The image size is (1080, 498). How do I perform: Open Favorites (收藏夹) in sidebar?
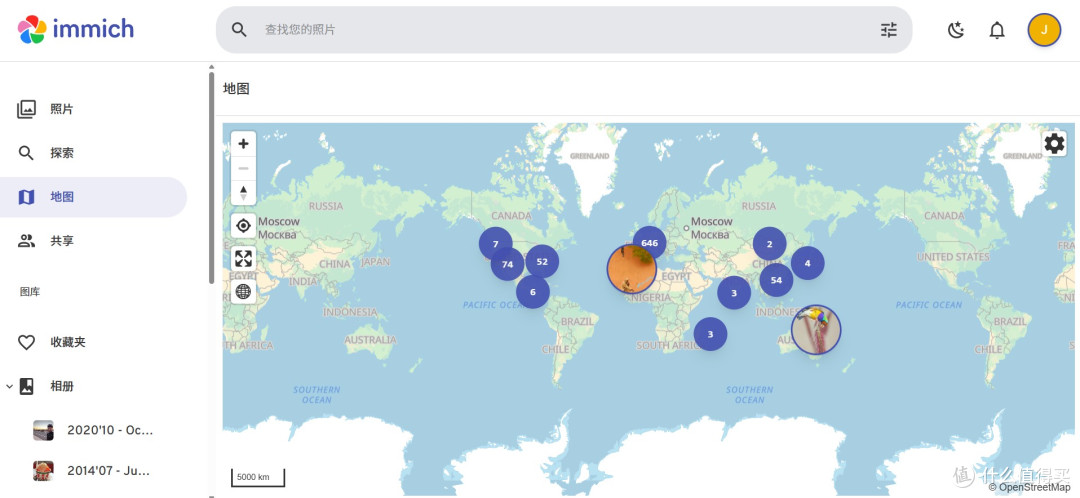(94, 342)
